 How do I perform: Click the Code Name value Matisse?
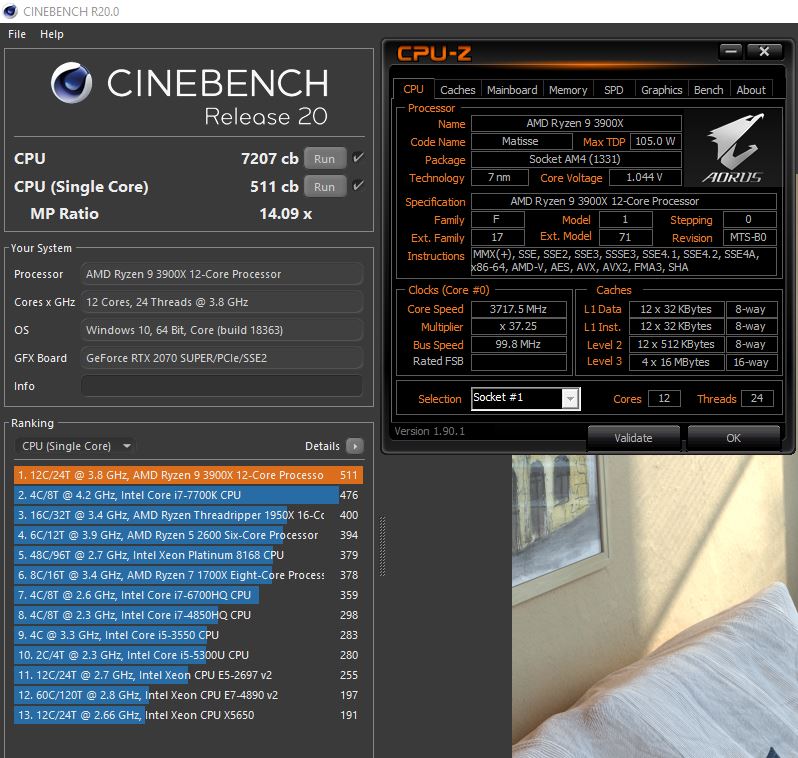coord(520,141)
